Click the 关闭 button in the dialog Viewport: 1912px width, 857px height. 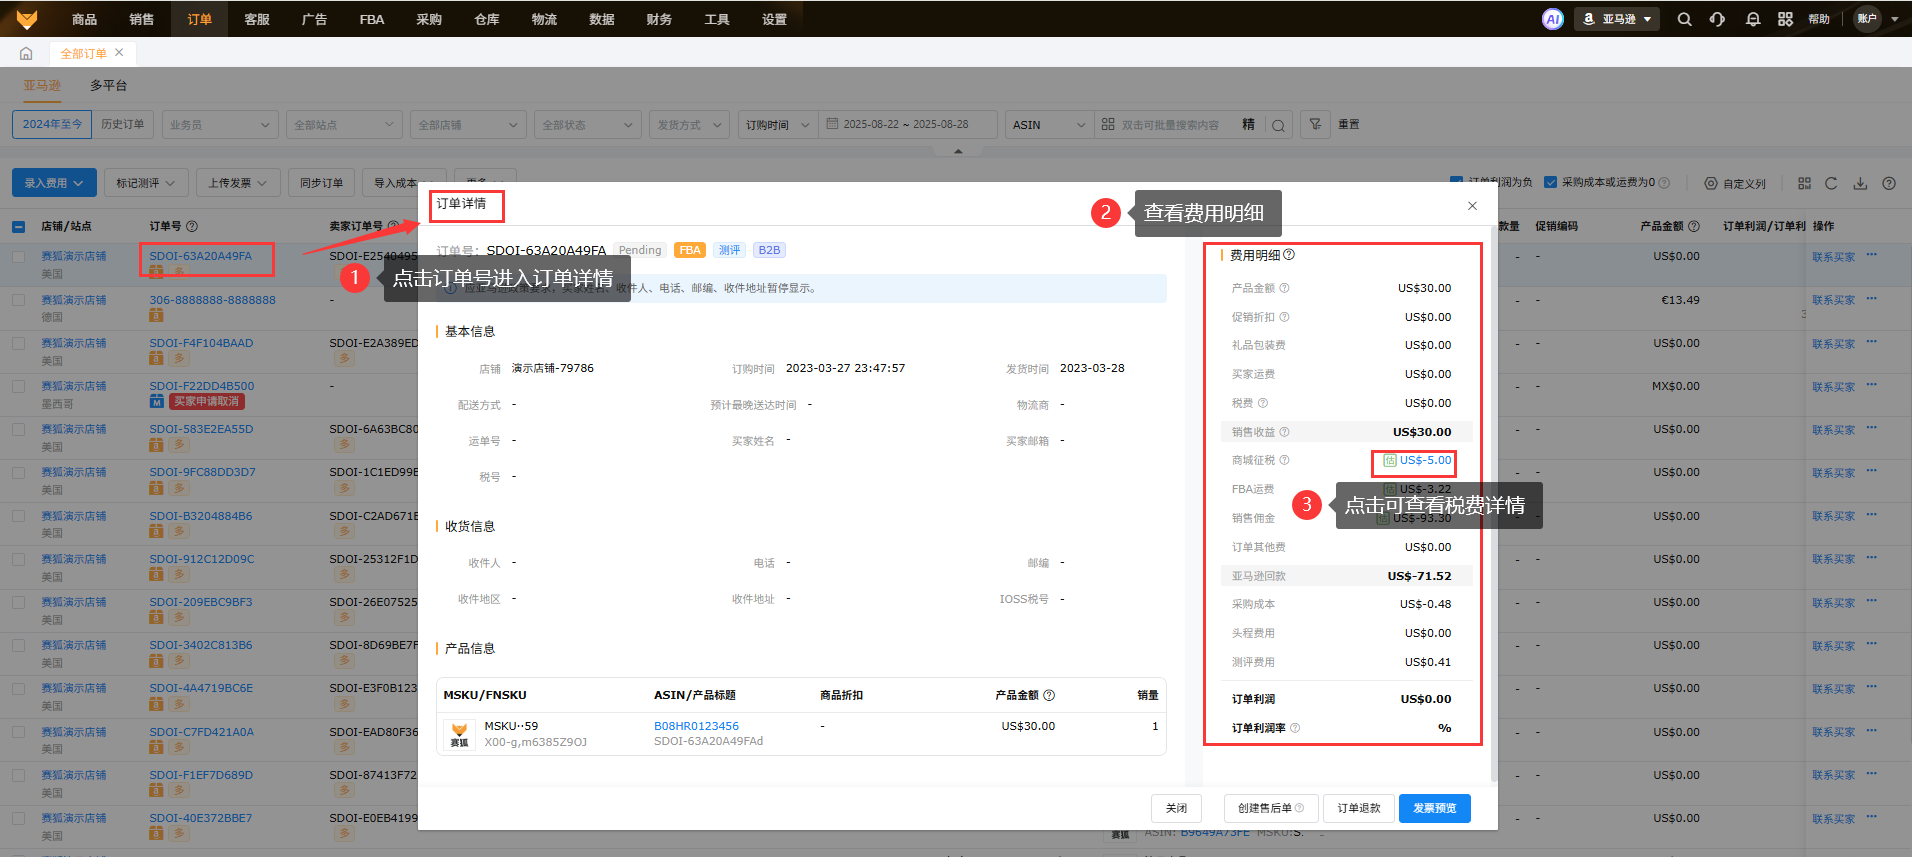pos(1177,808)
